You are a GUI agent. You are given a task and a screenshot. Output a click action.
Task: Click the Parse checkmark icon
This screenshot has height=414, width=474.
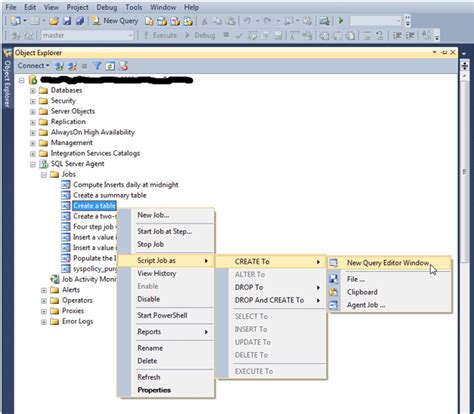click(x=239, y=35)
